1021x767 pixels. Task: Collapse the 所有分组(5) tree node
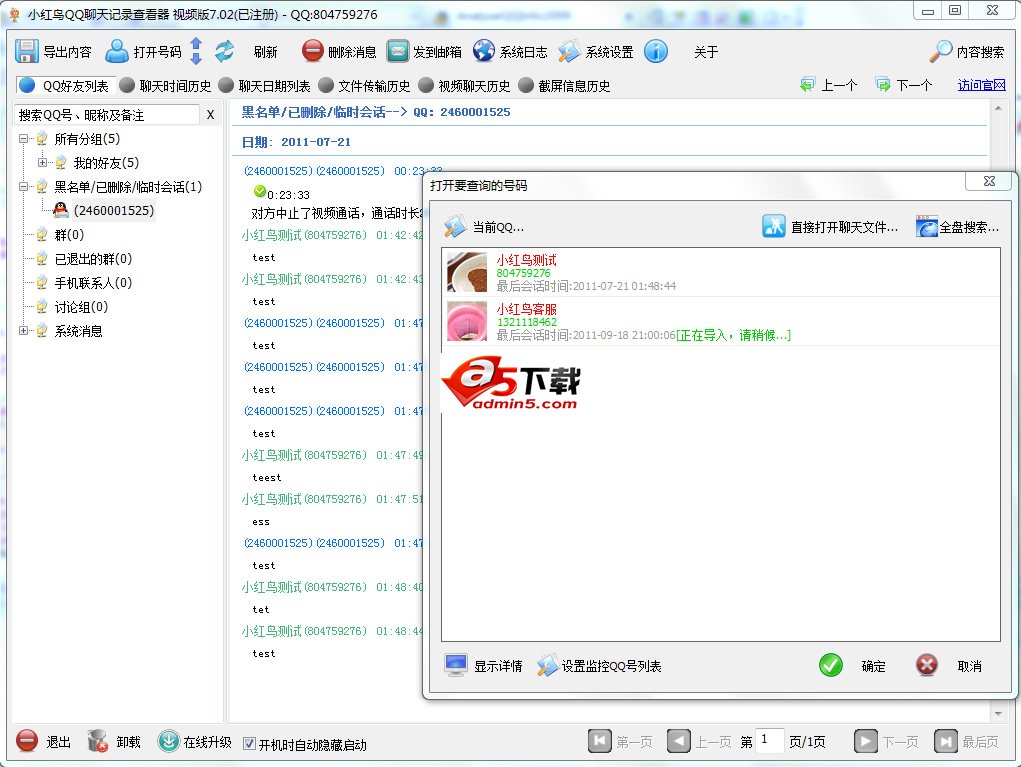pos(23,139)
